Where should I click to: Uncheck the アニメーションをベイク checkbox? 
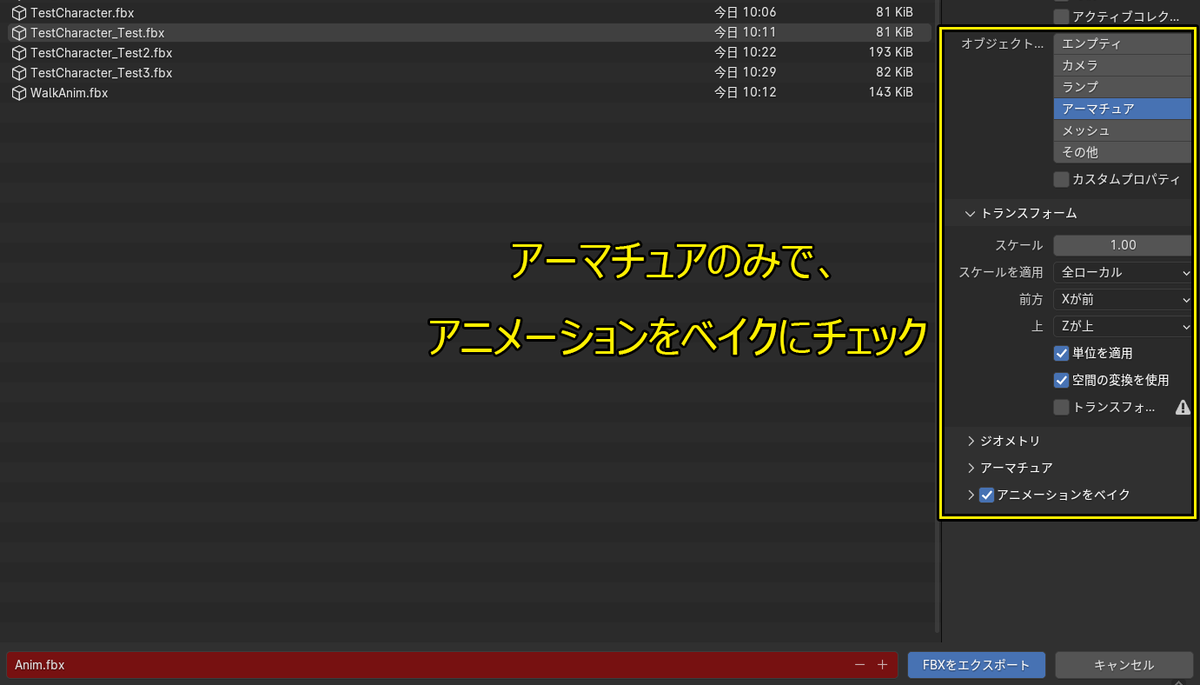tap(986, 495)
